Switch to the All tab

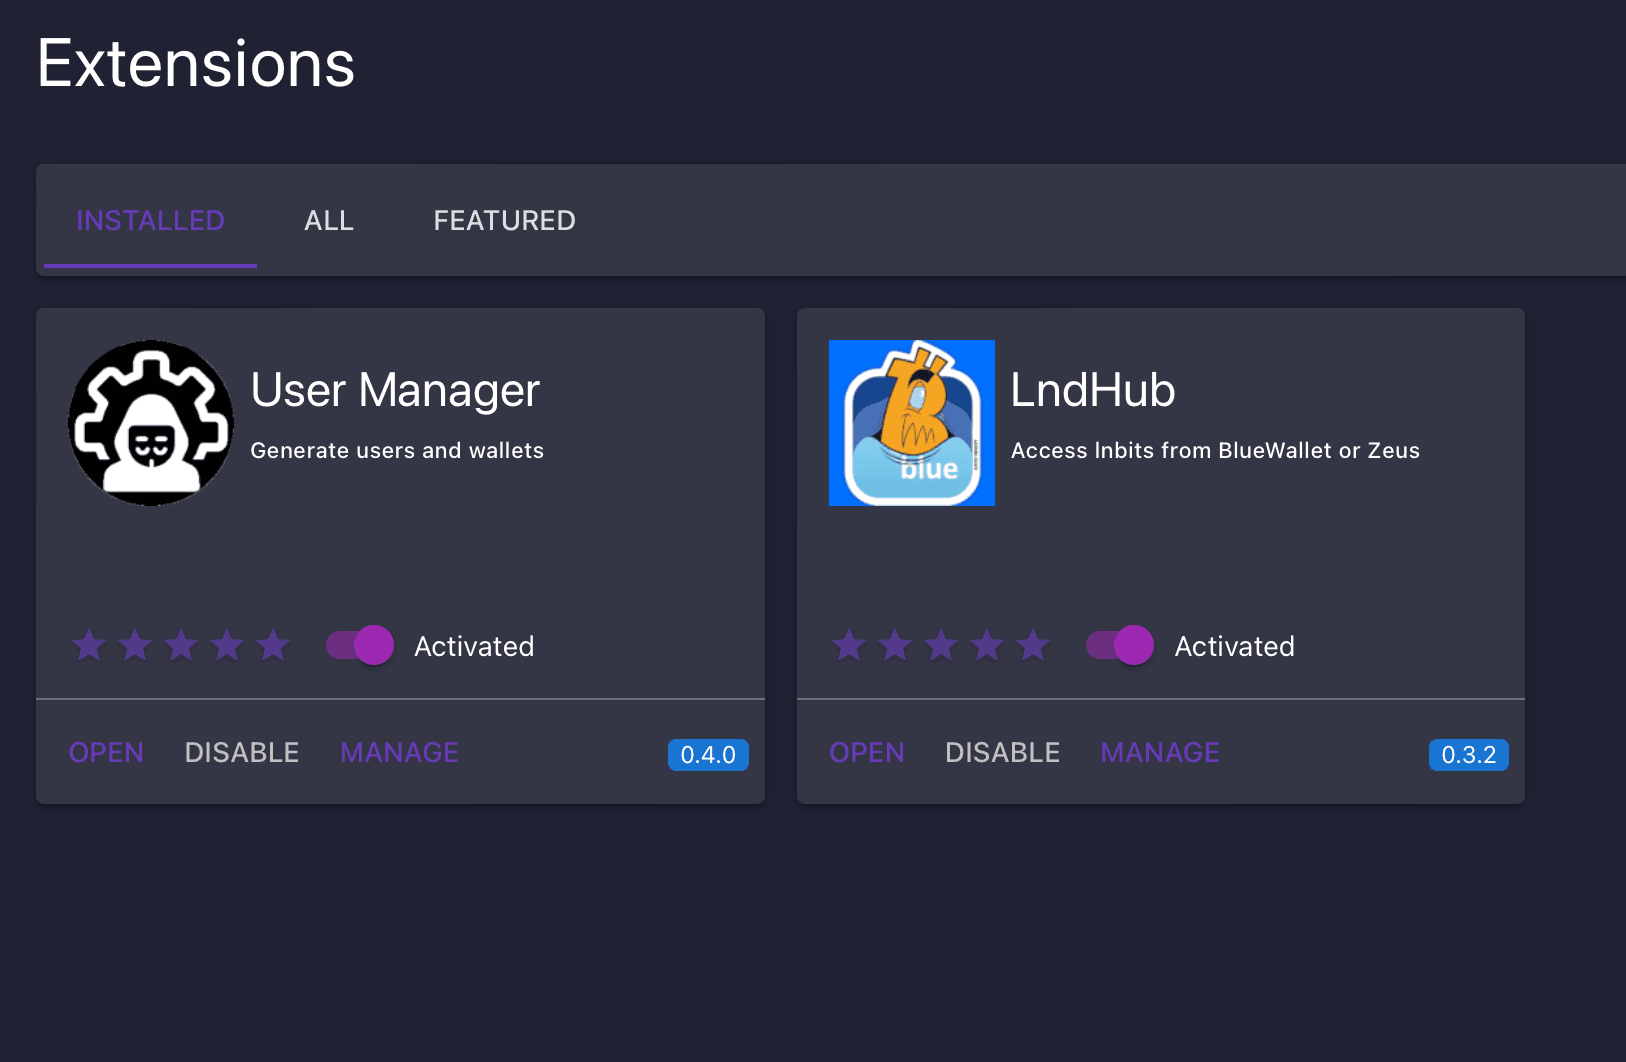[x=329, y=220]
